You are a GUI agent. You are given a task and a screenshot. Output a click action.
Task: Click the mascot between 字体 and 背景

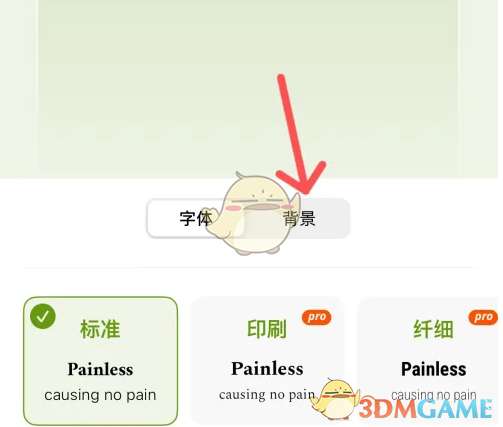point(257,213)
